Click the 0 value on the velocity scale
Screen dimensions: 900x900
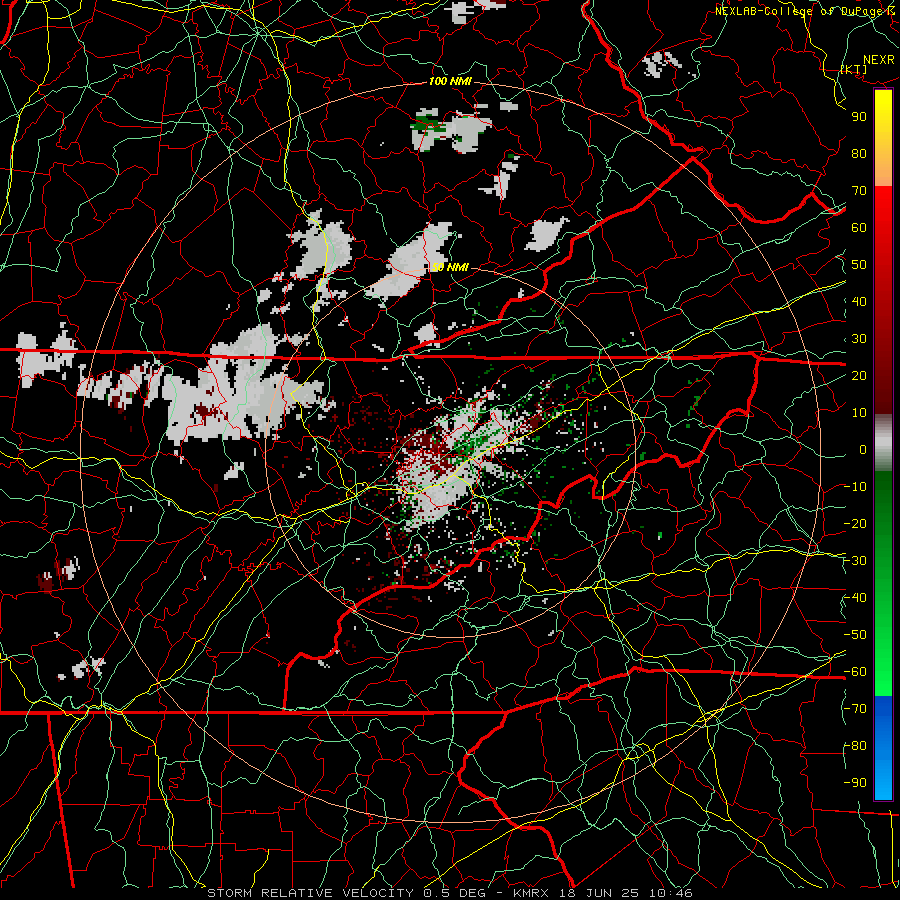[x=863, y=450]
